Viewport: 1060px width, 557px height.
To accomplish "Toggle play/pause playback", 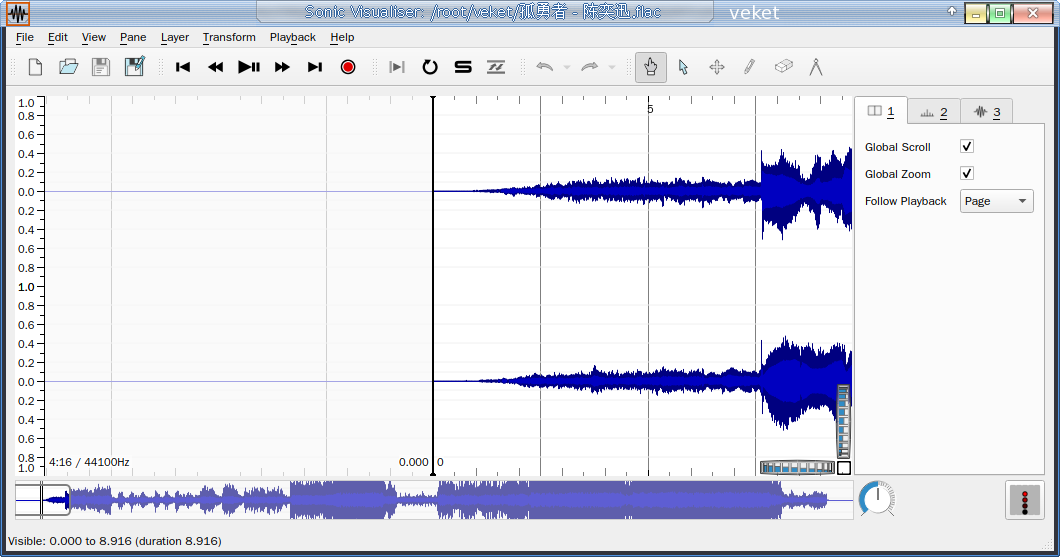I will pos(249,67).
